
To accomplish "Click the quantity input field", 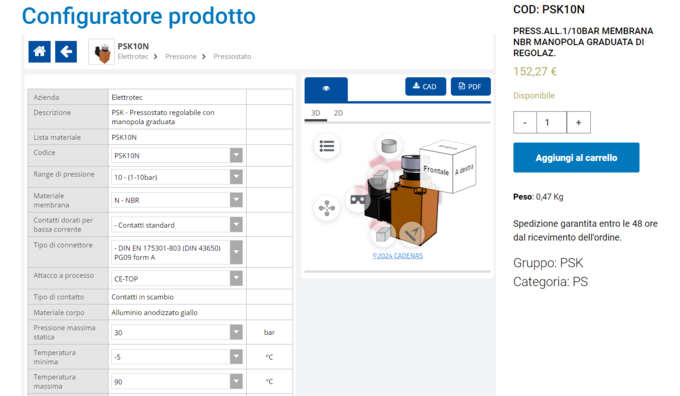I will point(551,123).
